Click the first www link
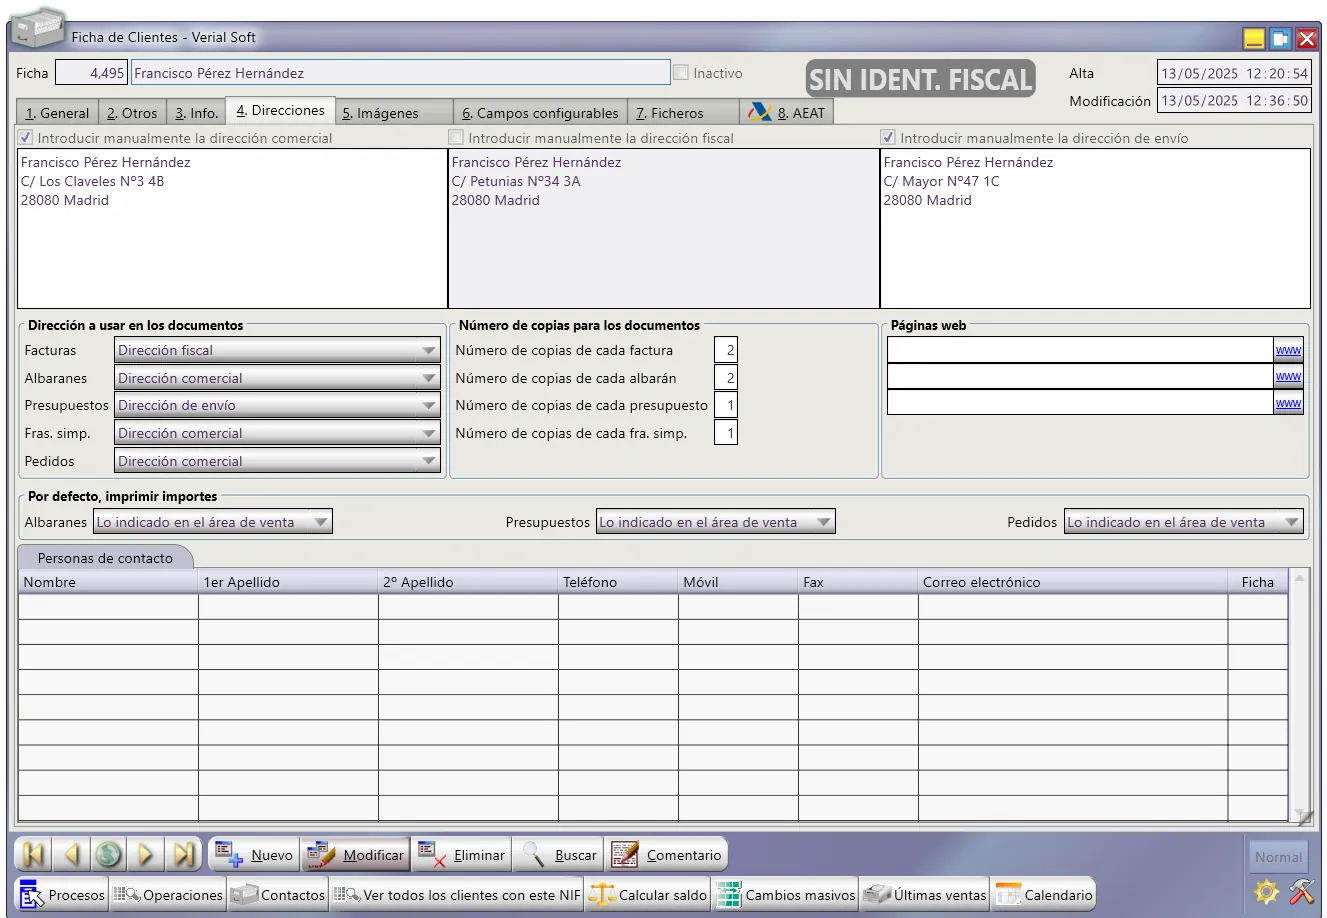This screenshot has width=1327, height=918. click(x=1288, y=350)
